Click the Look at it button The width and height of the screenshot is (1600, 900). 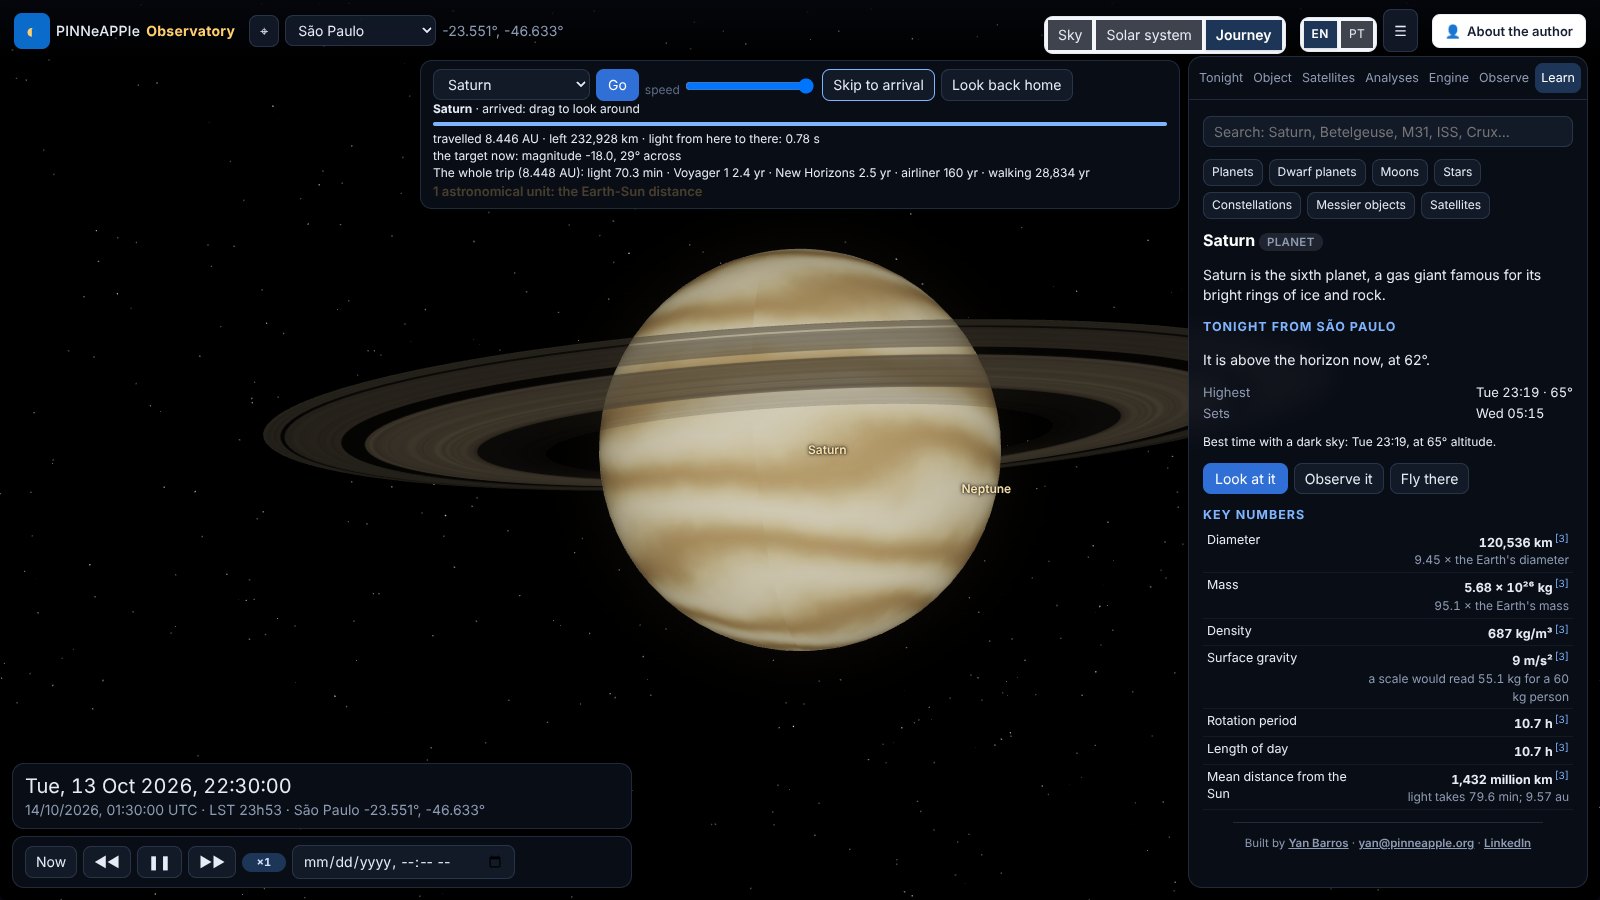1245,479
